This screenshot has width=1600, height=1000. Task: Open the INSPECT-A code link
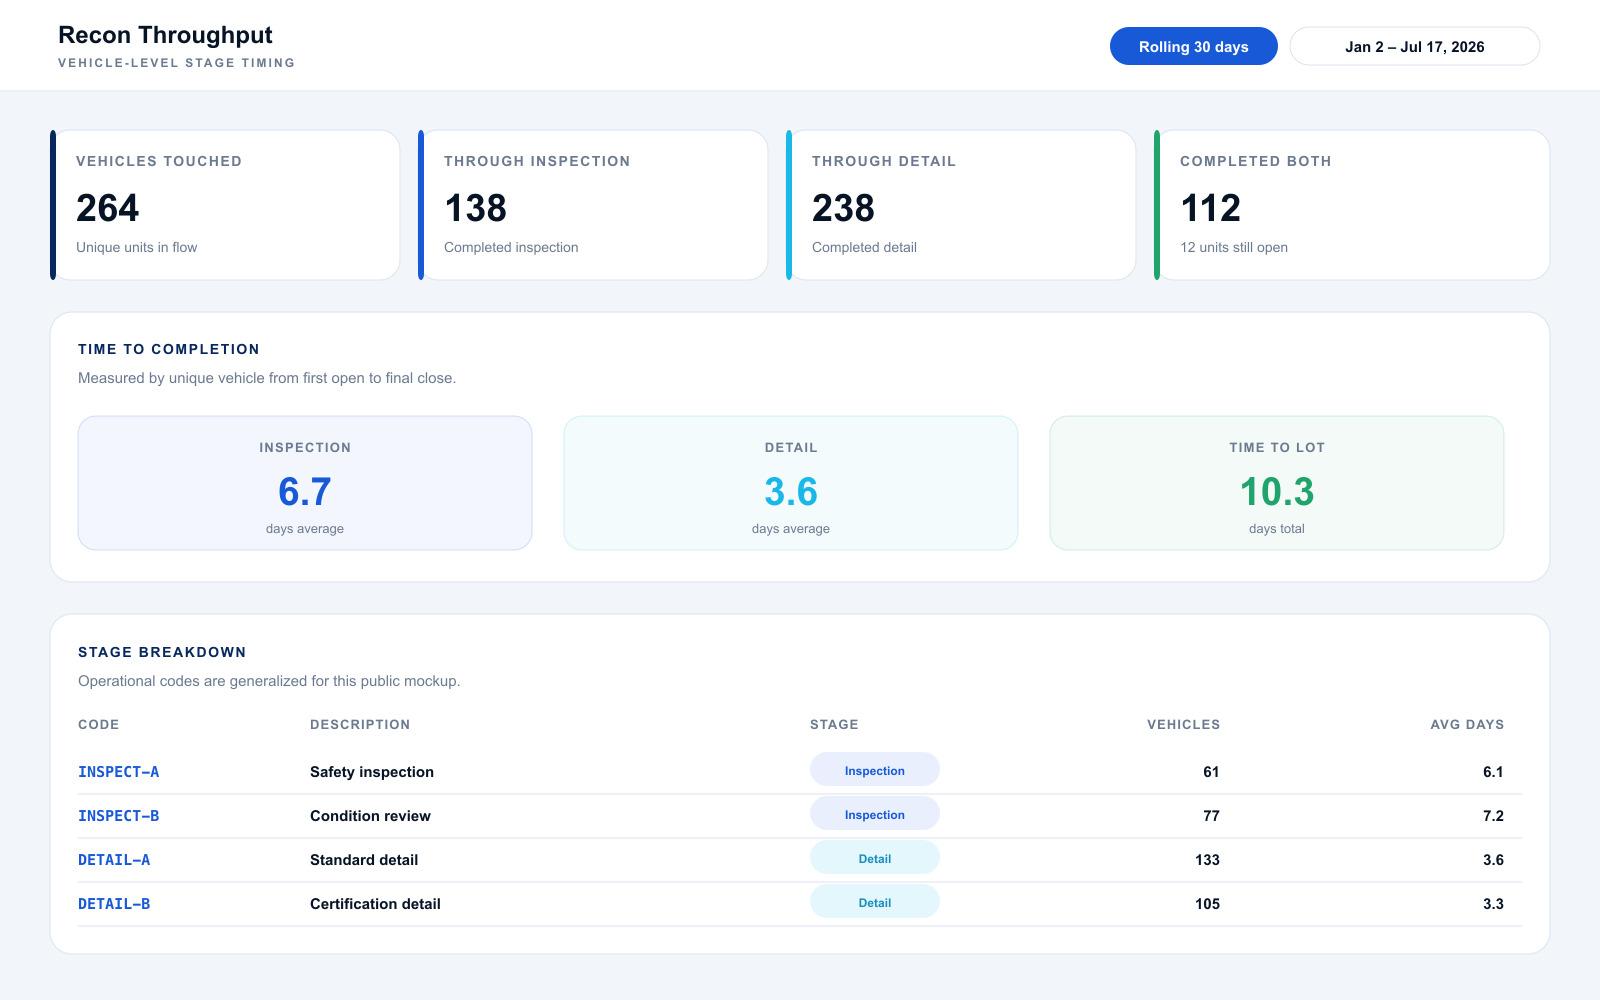(x=118, y=772)
